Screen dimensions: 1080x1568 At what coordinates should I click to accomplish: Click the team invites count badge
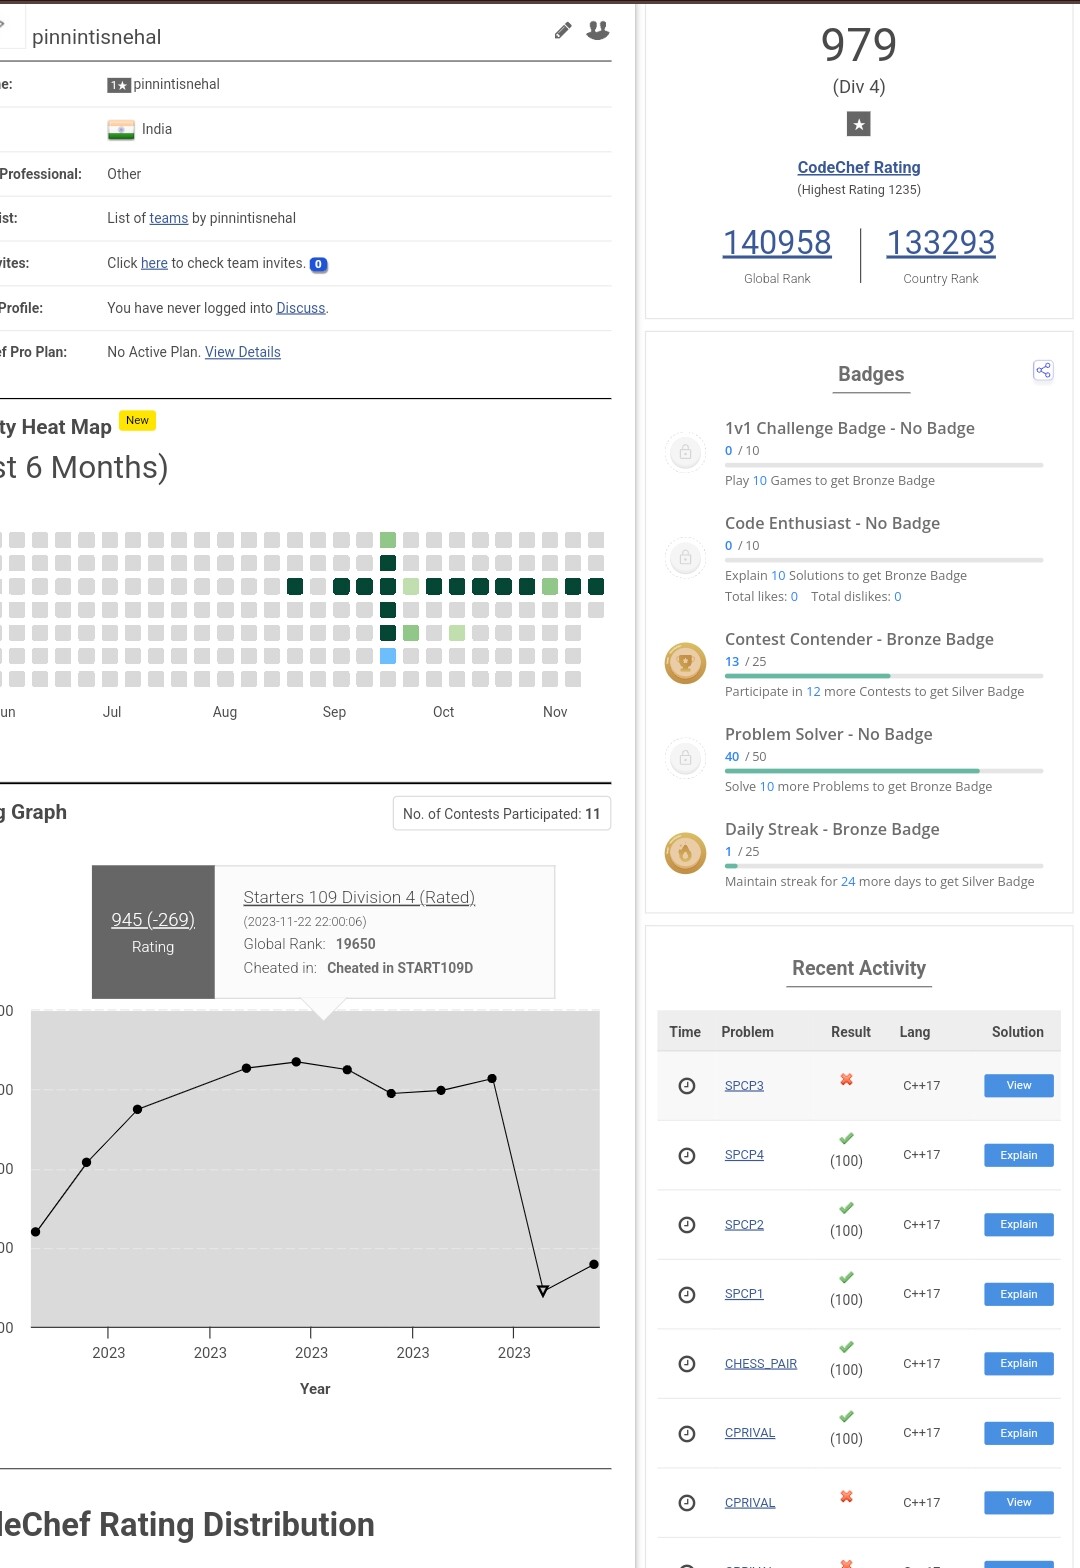coord(318,265)
